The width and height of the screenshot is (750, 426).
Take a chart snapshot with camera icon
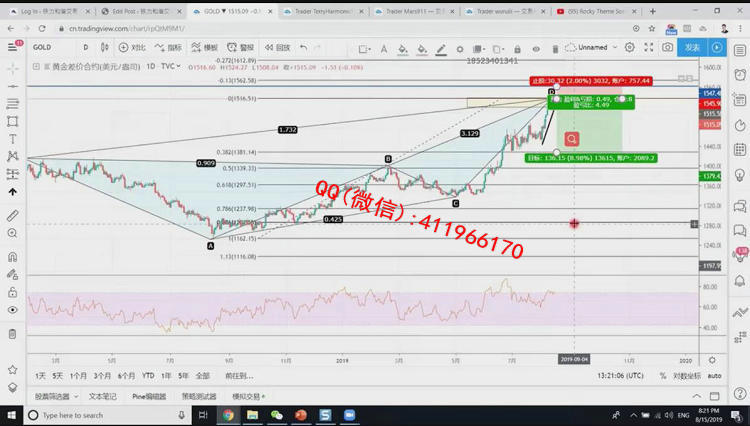point(667,47)
